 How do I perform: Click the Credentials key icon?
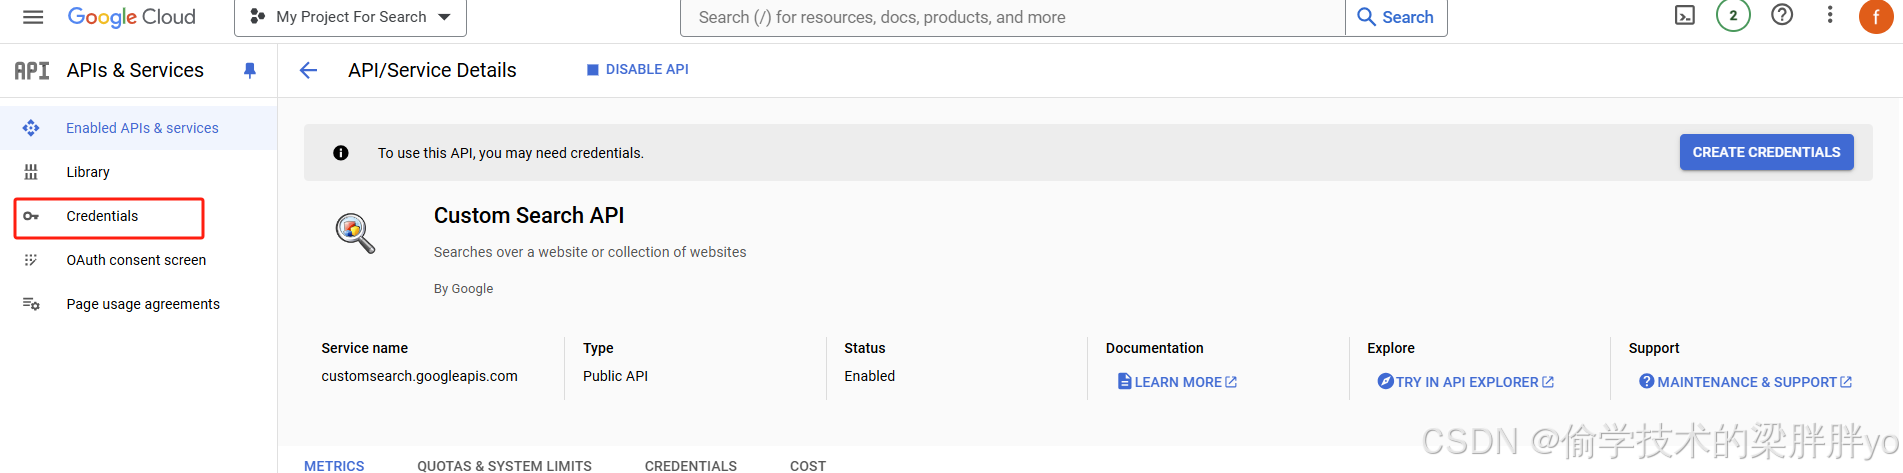(31, 216)
